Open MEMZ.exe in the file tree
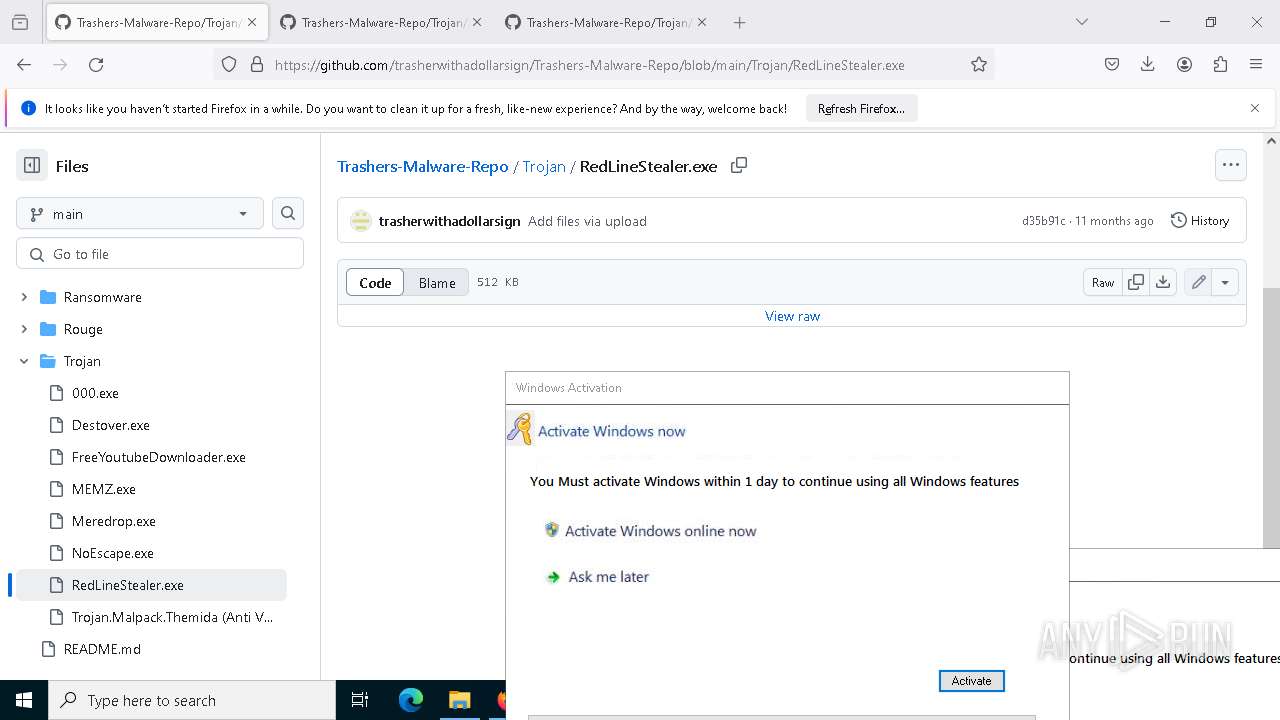This screenshot has width=1280, height=720. [104, 489]
